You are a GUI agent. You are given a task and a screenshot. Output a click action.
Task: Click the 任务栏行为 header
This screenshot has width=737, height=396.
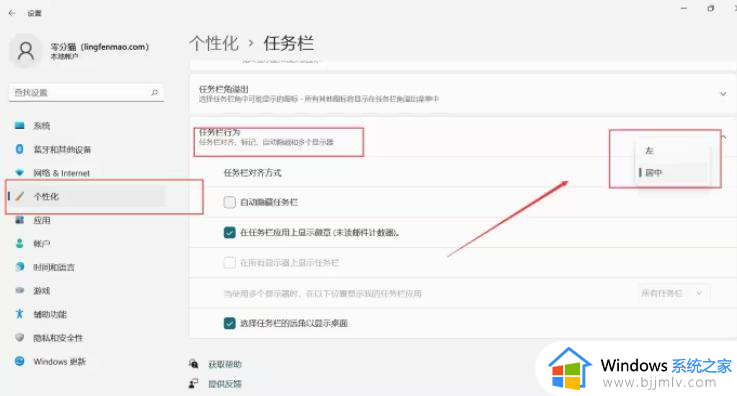pyautogui.click(x=219, y=132)
